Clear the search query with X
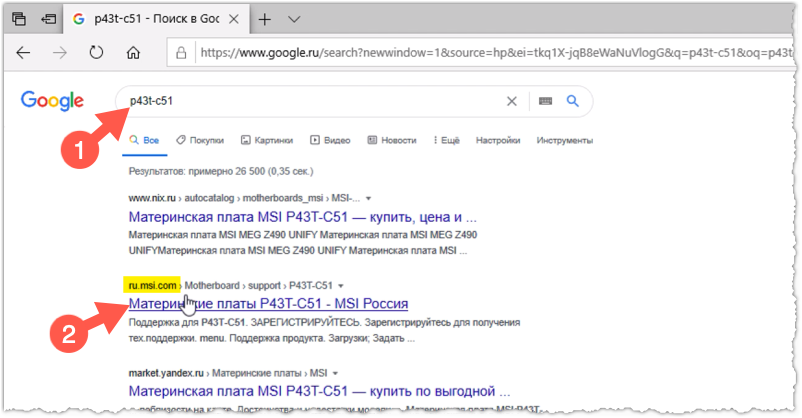Image resolution: width=802 pixels, height=418 pixels. click(511, 101)
